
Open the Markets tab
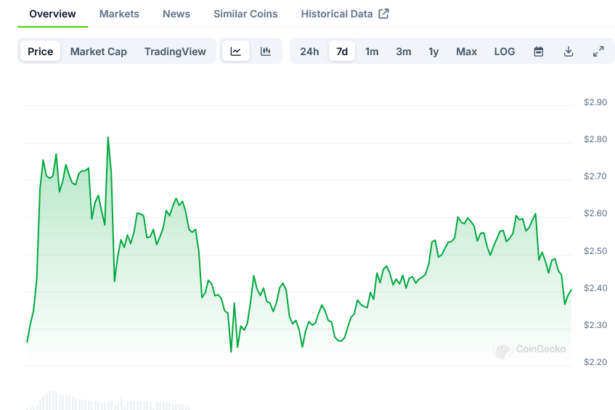pos(119,14)
